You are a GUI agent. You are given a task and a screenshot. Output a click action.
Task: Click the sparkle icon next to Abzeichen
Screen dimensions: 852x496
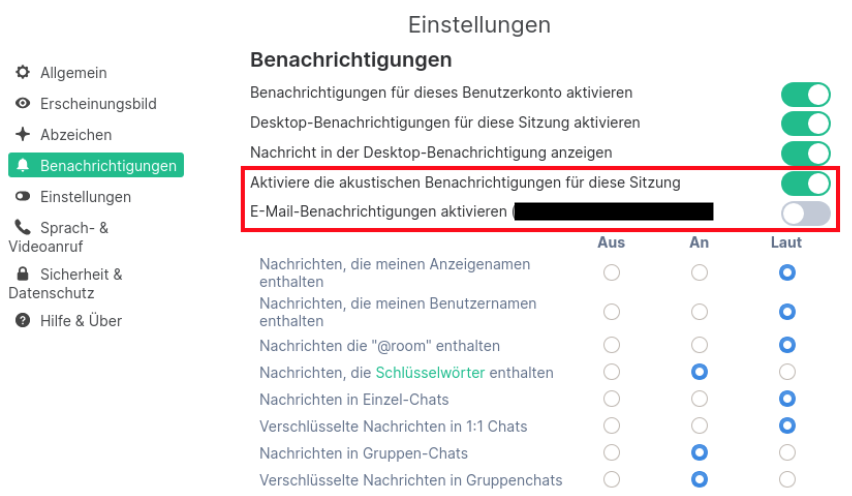pos(23,135)
